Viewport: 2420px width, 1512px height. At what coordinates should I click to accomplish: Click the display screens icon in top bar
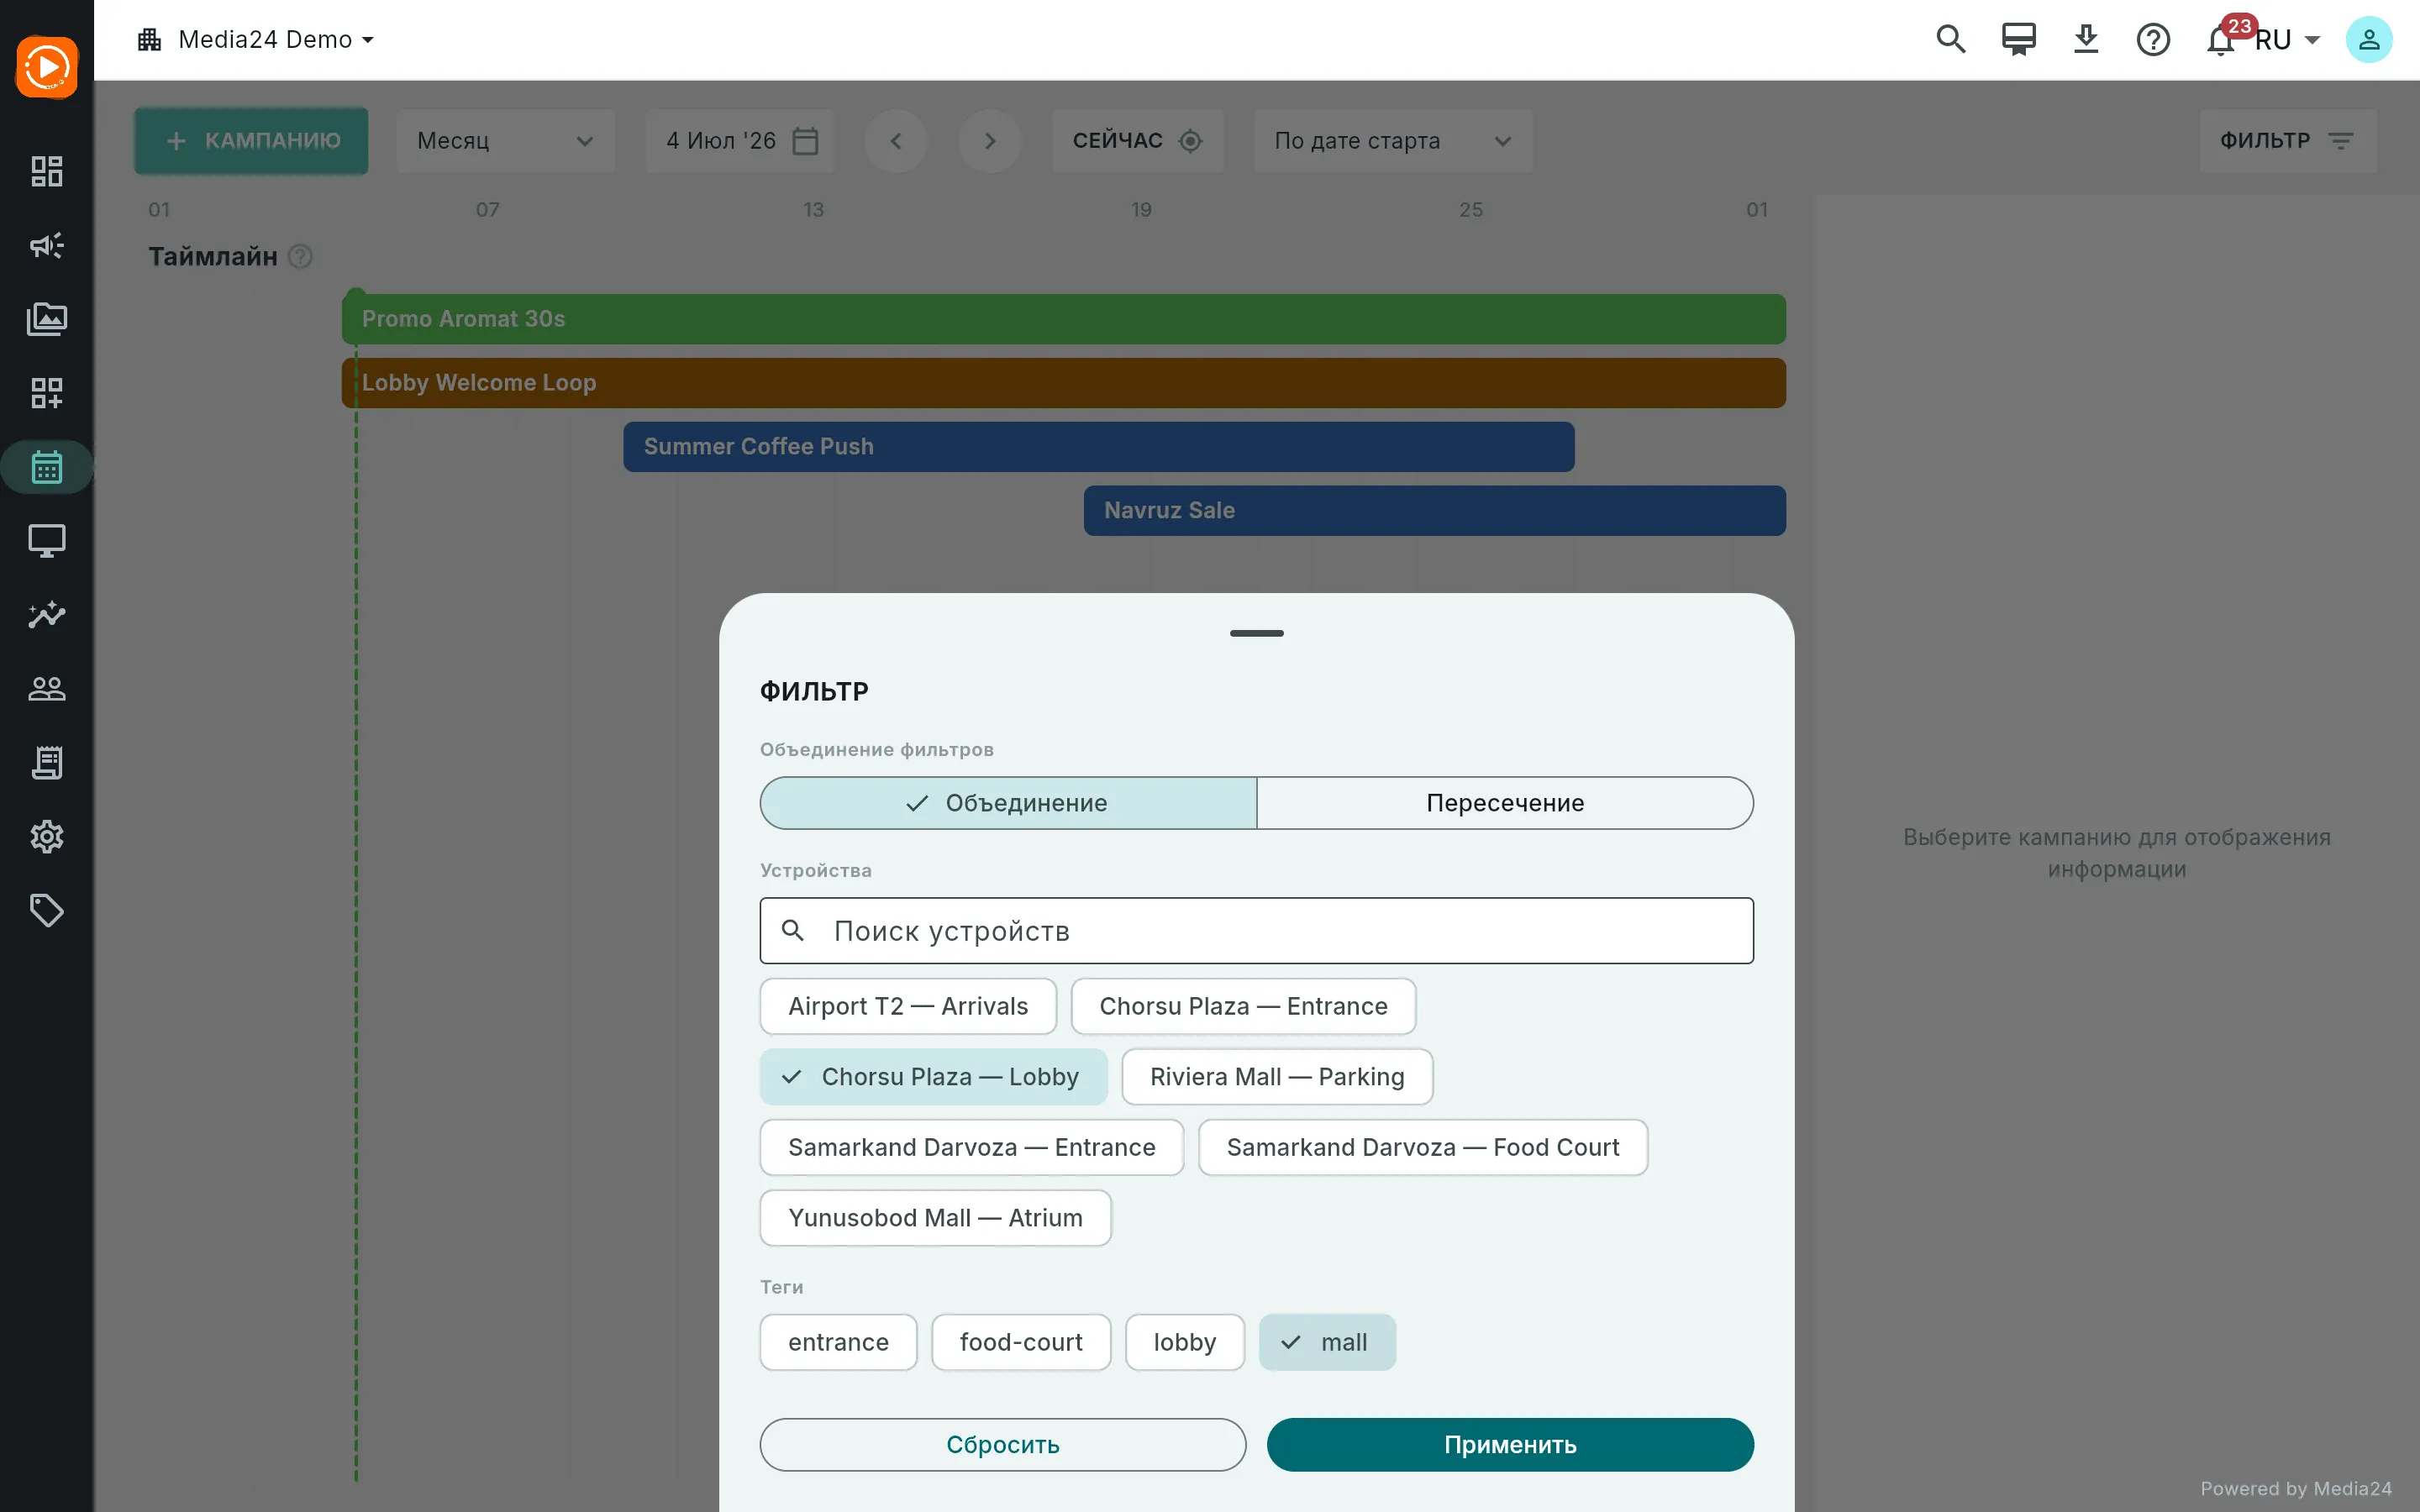[x=2018, y=40]
